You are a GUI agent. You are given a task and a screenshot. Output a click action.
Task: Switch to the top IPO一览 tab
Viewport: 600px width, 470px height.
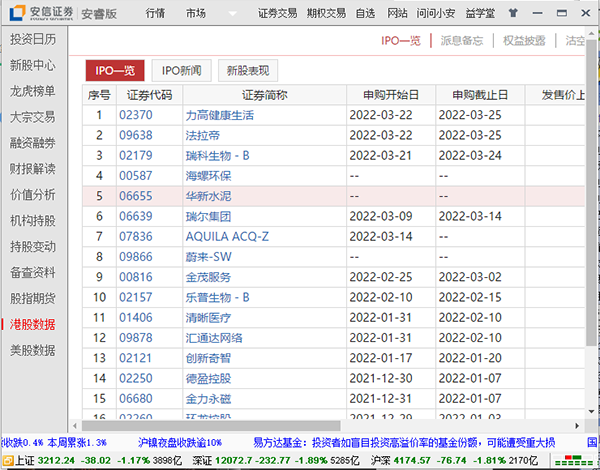tap(401, 41)
